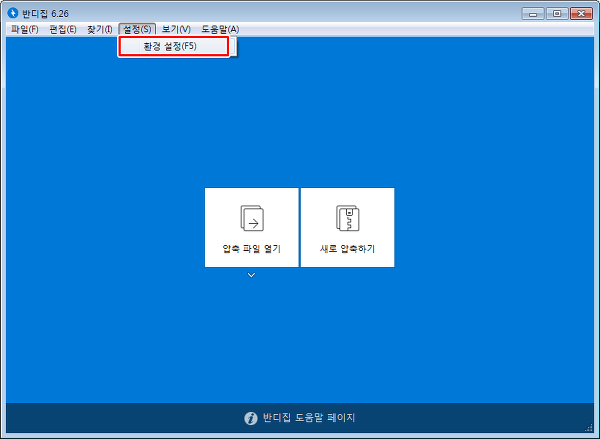The height and width of the screenshot is (439, 600).
Task: Open 반디집 도움말 페이지 link
Action: click(x=309, y=417)
